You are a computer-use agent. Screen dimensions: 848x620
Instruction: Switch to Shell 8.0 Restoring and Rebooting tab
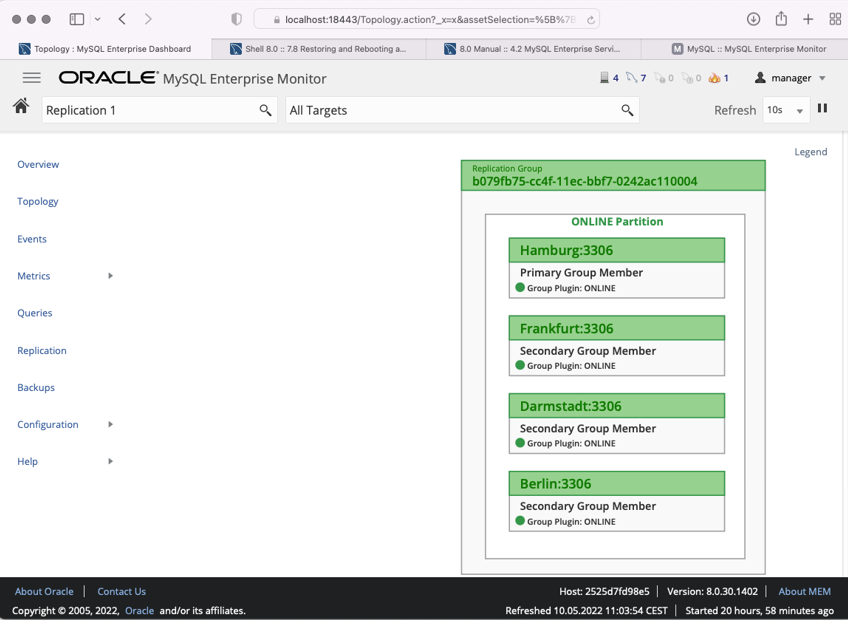(319, 49)
